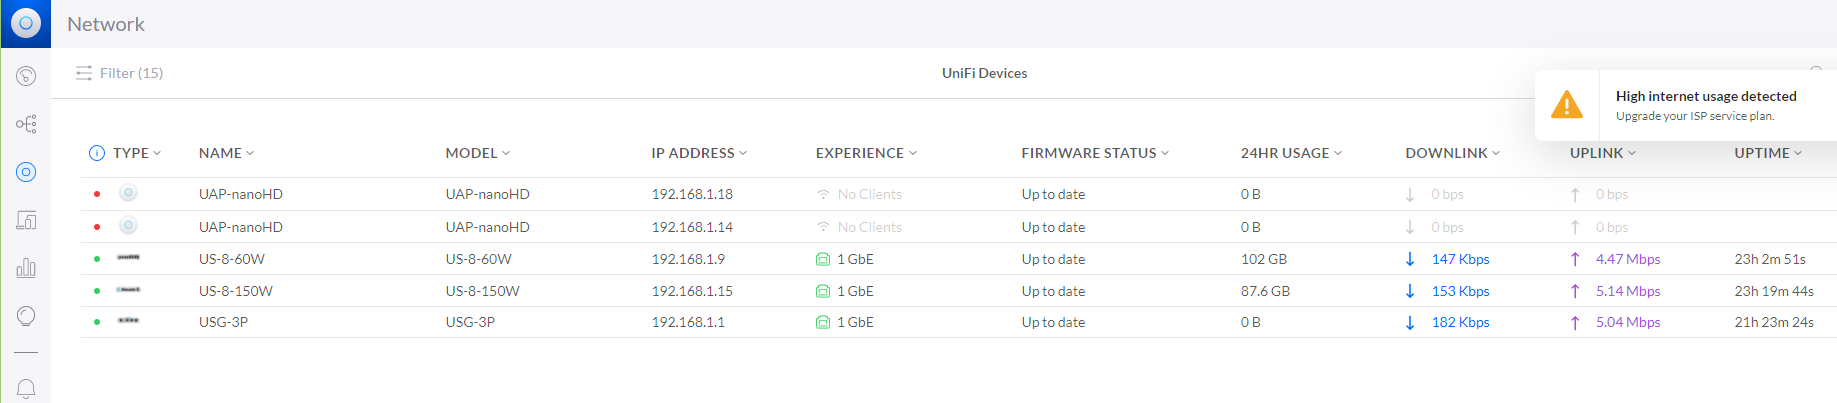Click the 102 GB usage value
The image size is (1837, 403).
click(x=1264, y=259)
